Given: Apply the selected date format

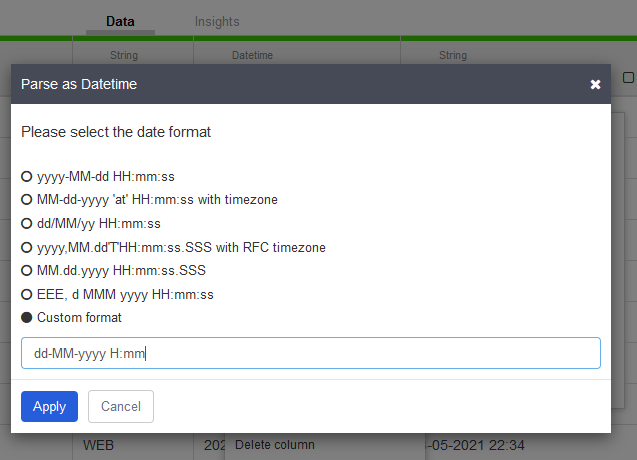Looking at the screenshot, I should click(x=49, y=406).
